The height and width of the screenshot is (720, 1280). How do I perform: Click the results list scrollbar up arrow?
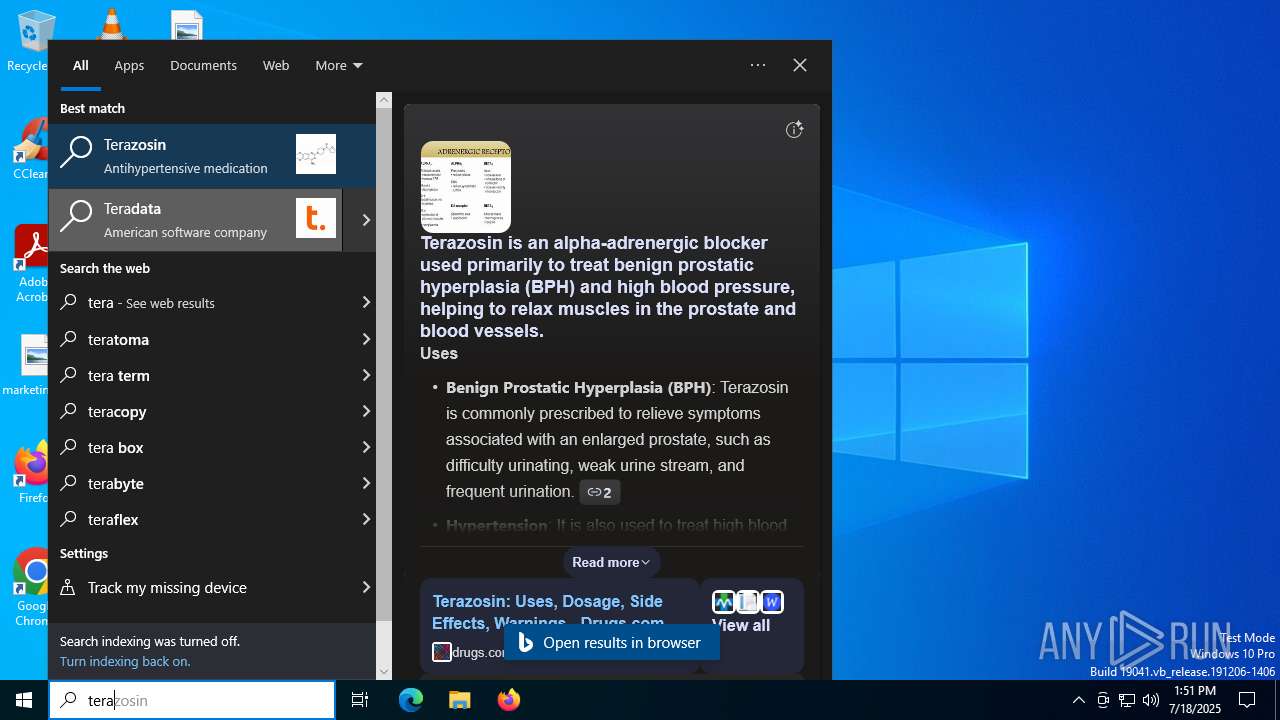pyautogui.click(x=384, y=100)
